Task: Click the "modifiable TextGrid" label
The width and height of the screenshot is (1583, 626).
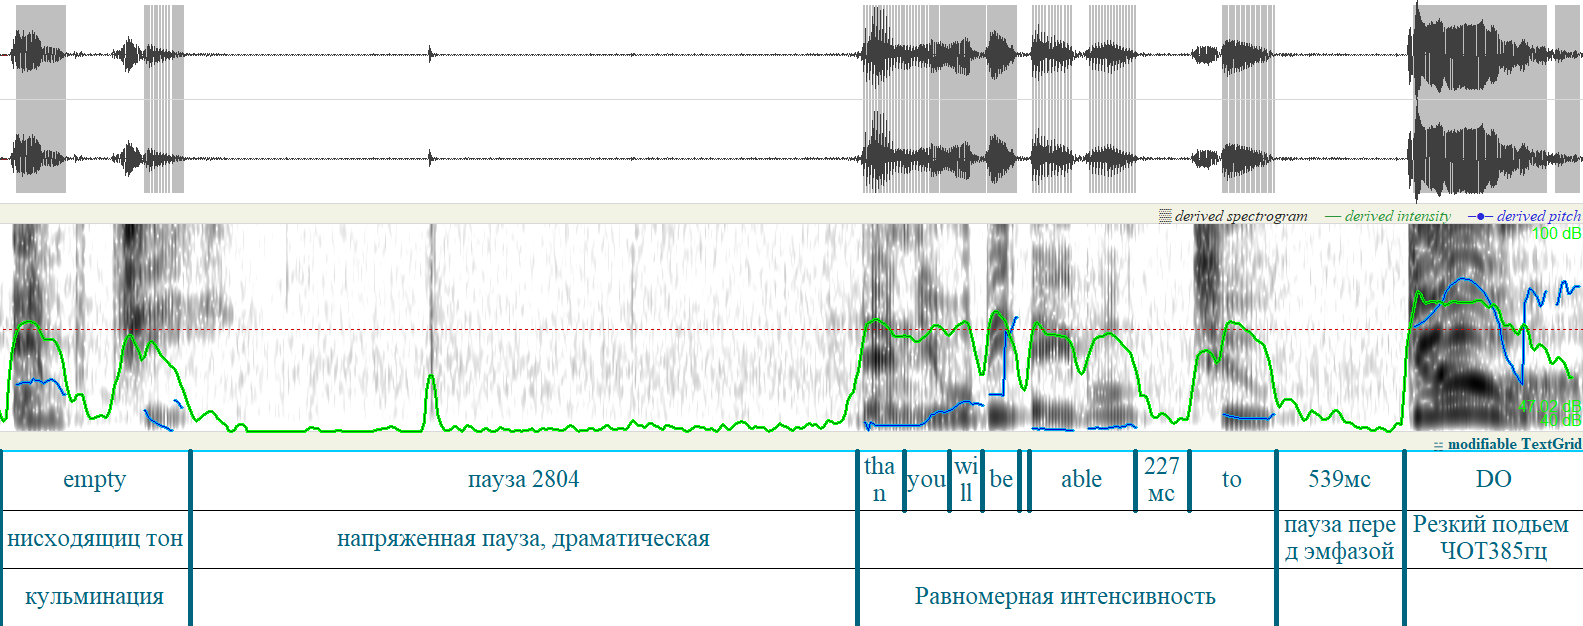Action: tap(1514, 444)
